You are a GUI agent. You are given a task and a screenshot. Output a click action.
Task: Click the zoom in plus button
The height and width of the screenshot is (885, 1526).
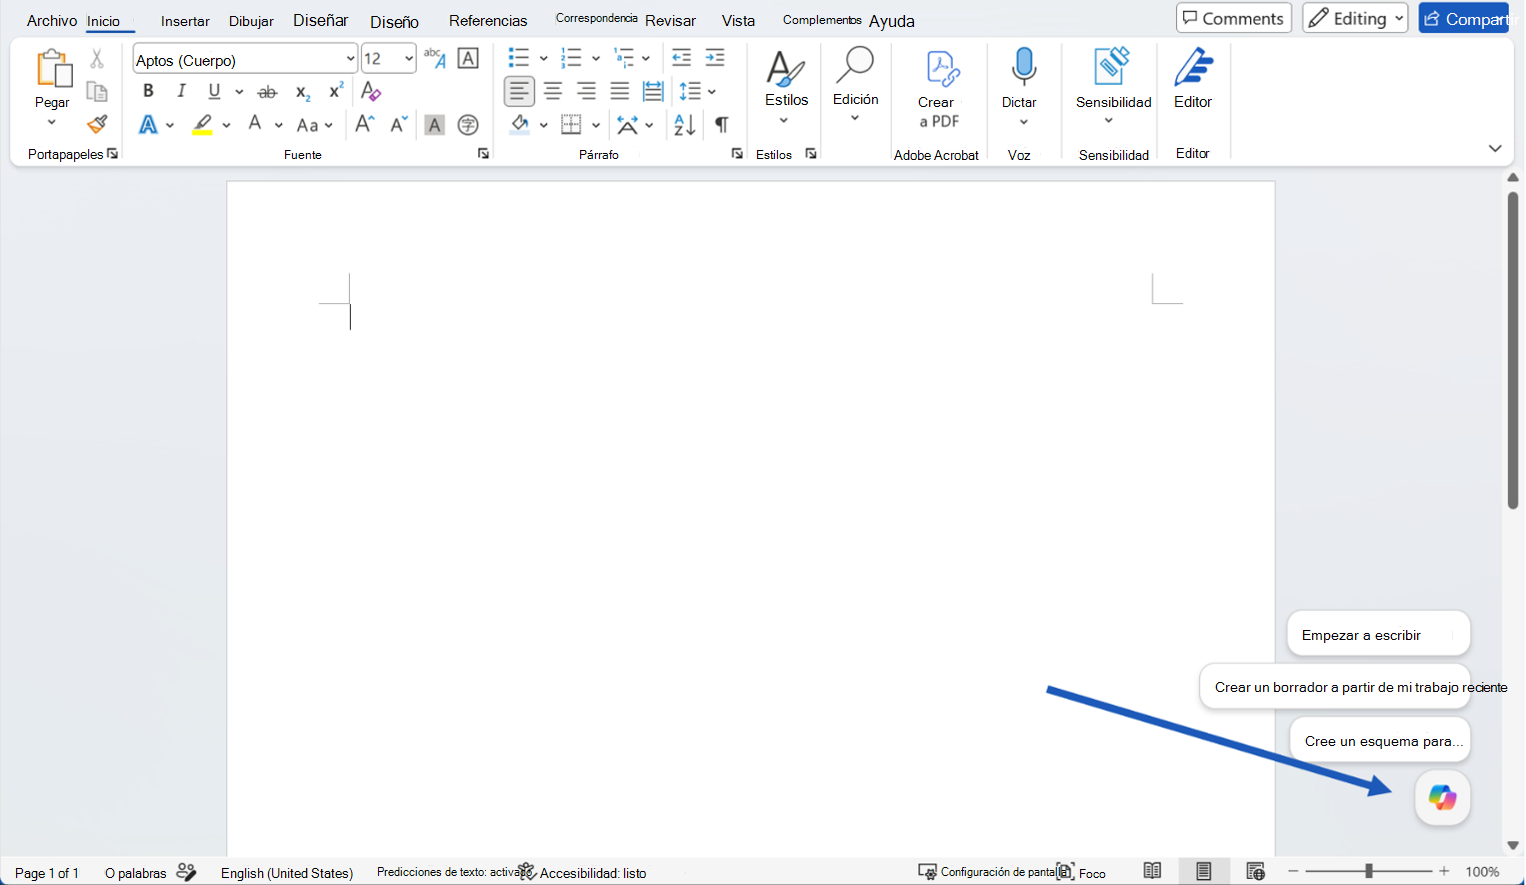pyautogui.click(x=1444, y=872)
